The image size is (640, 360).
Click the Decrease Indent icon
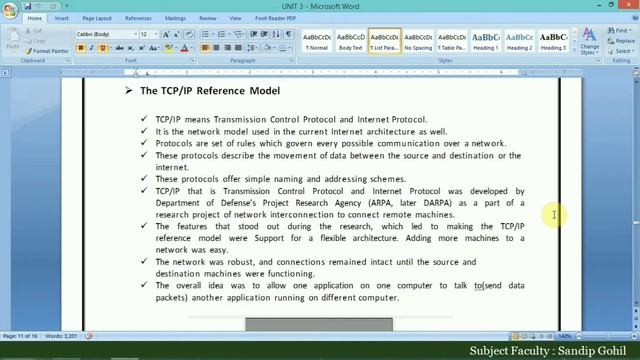253,34
